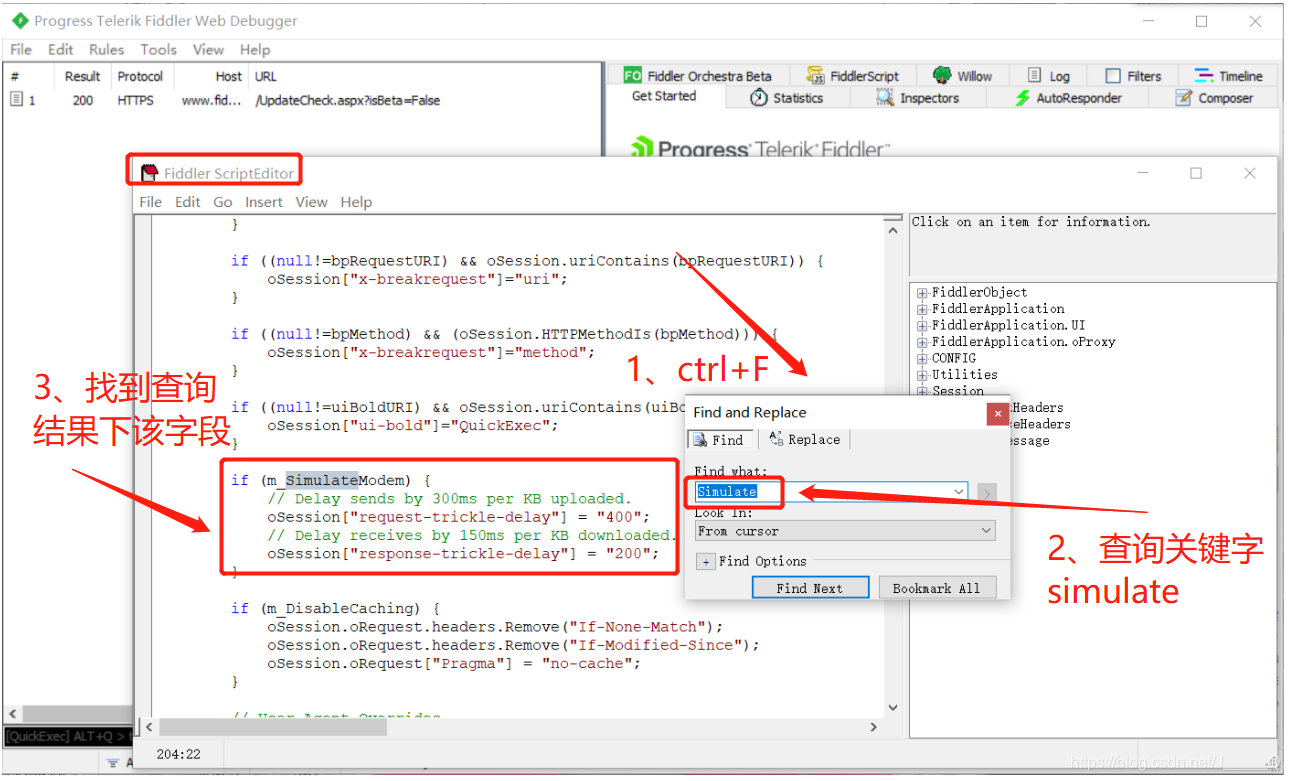Click the Find Next button

pyautogui.click(x=810, y=588)
